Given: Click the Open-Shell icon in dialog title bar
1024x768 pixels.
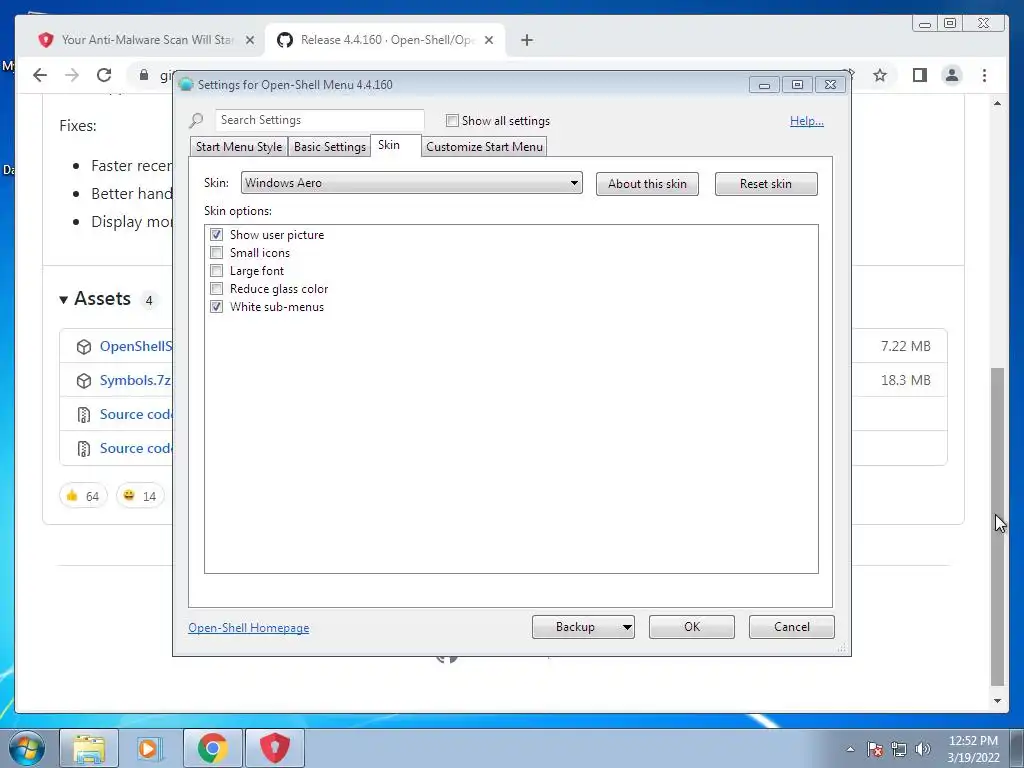Looking at the screenshot, I should pos(186,84).
